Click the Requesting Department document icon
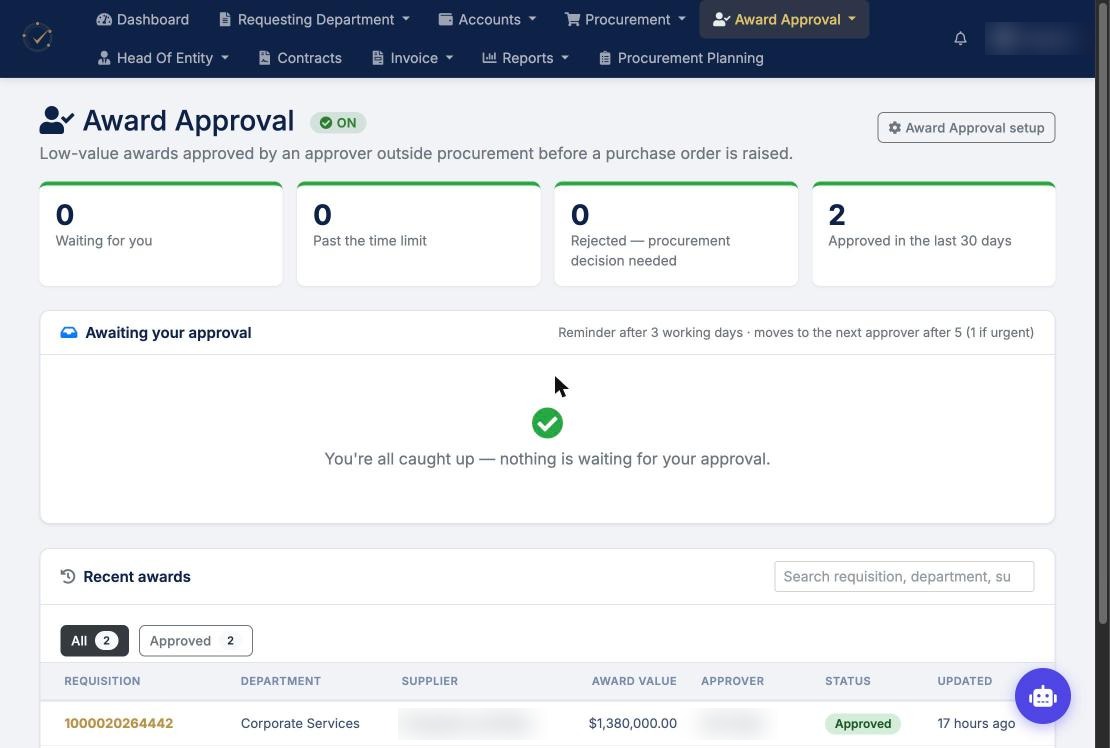This screenshot has height=748, width=1110. (x=225, y=19)
